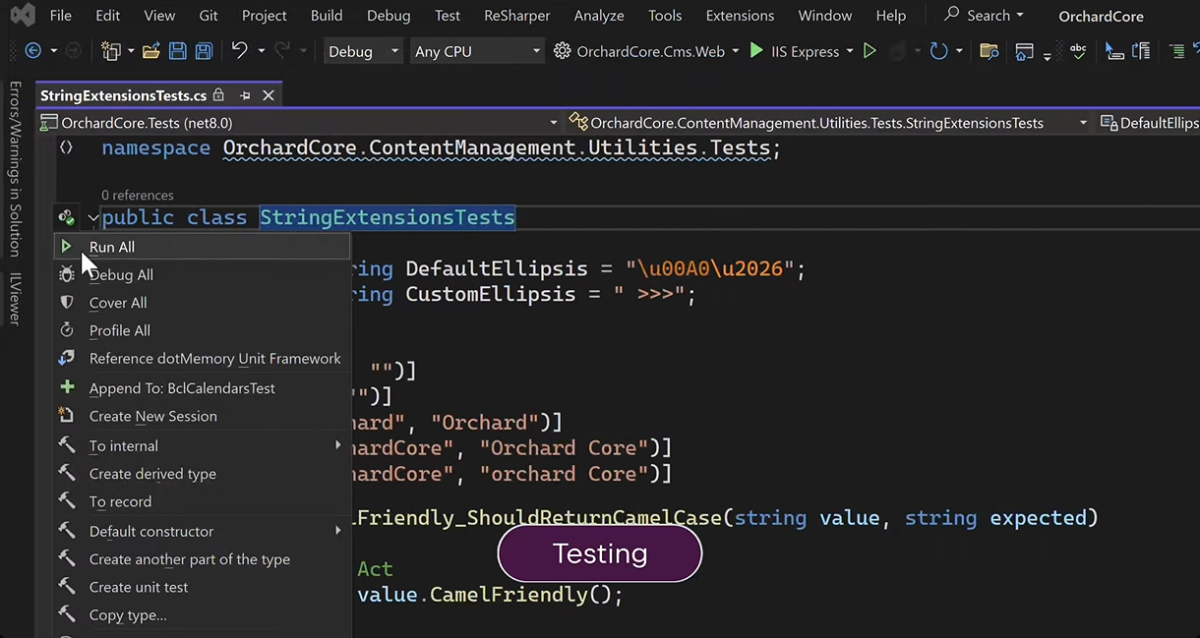
Task: Click the Navigate Backward arrow icon
Action: click(33, 51)
